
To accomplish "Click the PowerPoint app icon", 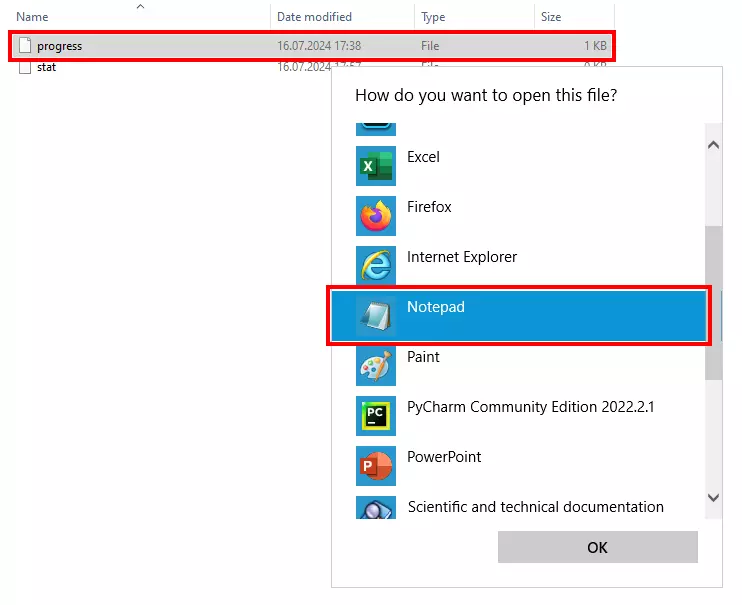I will click(x=376, y=466).
